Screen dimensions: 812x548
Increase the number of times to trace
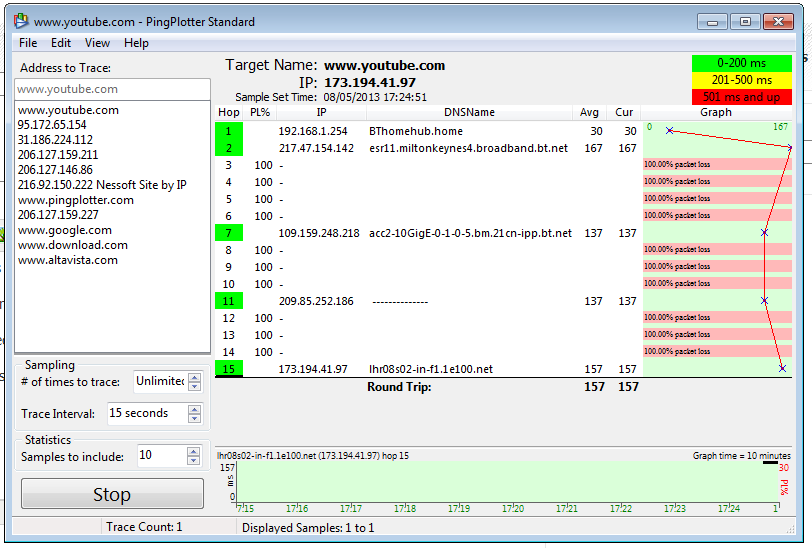[195, 378]
